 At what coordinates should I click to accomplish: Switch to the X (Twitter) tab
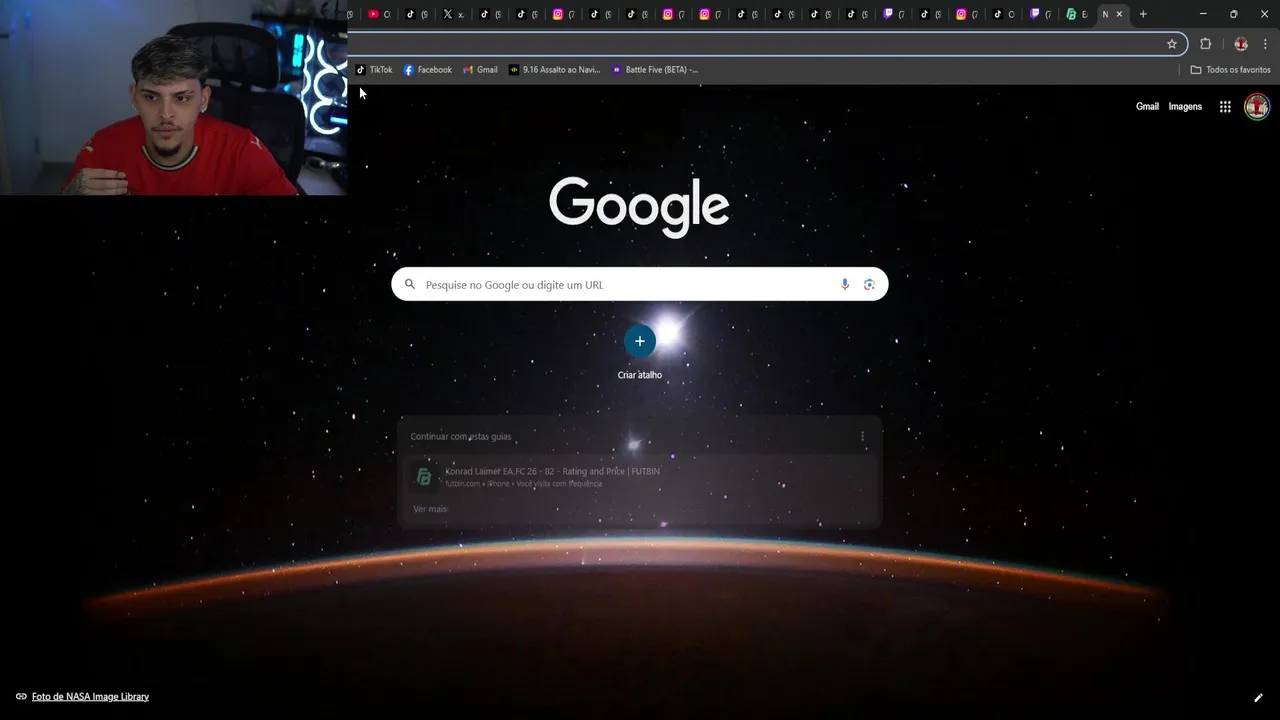[453, 14]
